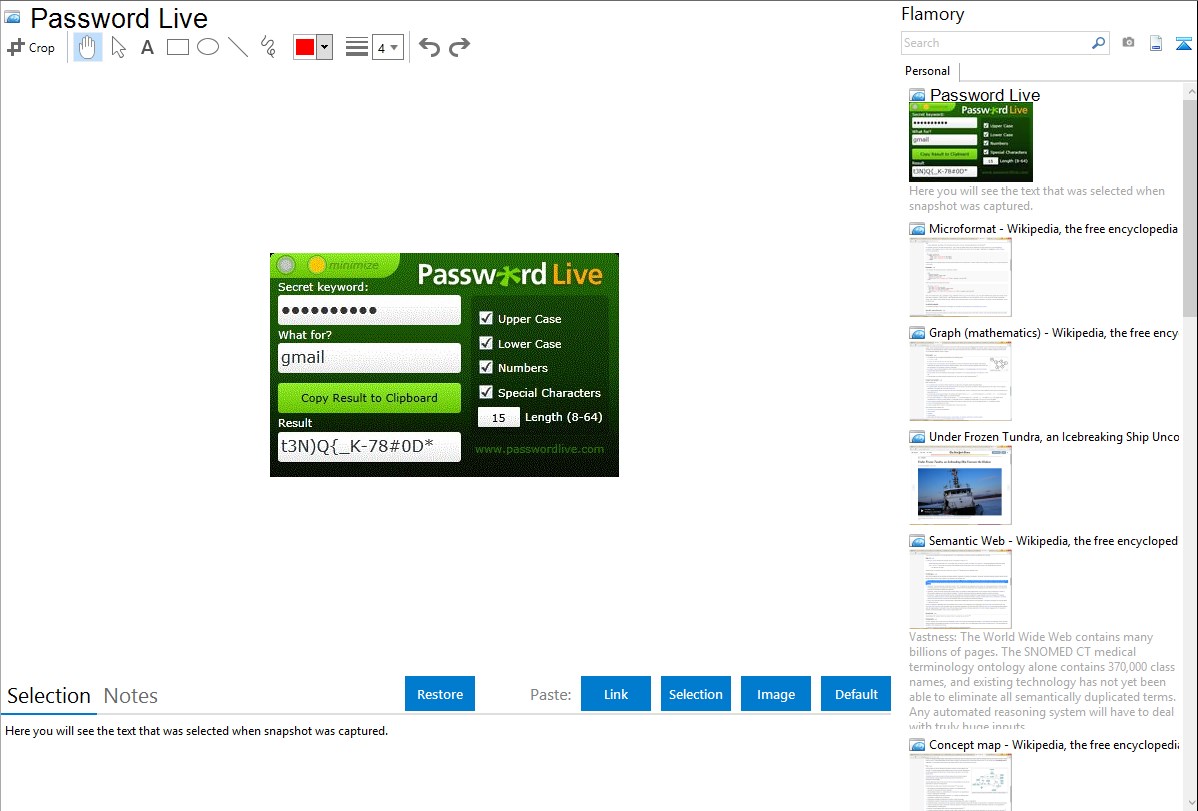Open the Microformat Wikipedia snapshot thumbnail

(960, 277)
